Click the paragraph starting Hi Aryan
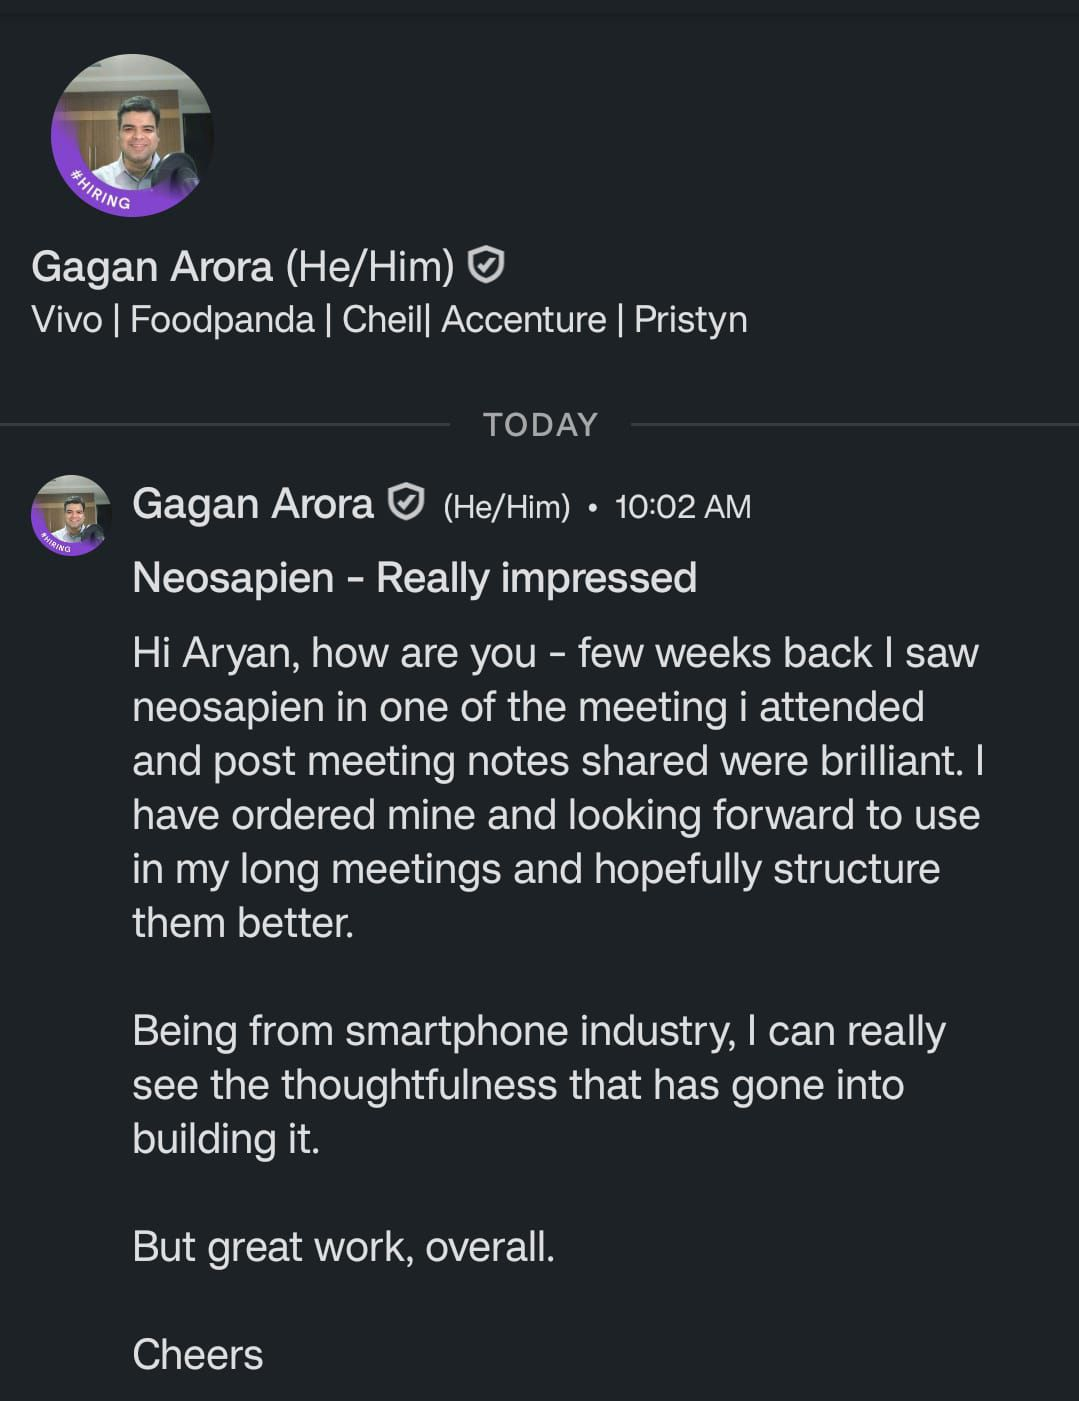This screenshot has width=1079, height=1401. [x=555, y=787]
